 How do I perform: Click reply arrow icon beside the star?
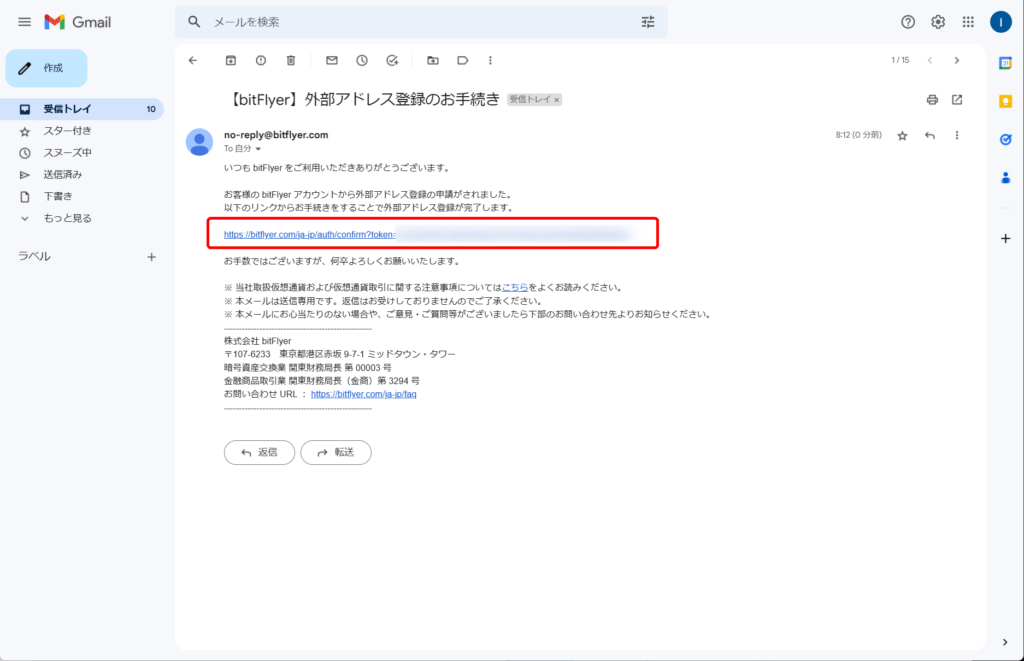[929, 136]
